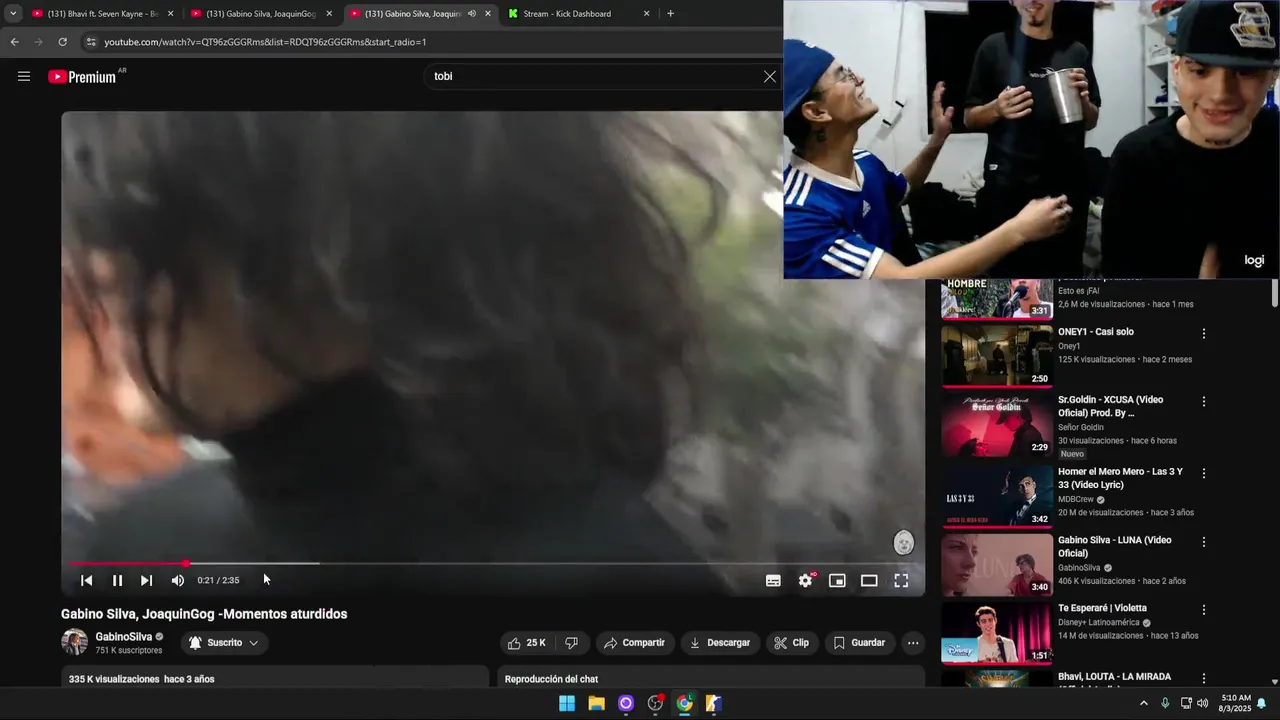The width and height of the screenshot is (1280, 720).
Task: Open more actions ellipsis under video
Action: coord(913,643)
